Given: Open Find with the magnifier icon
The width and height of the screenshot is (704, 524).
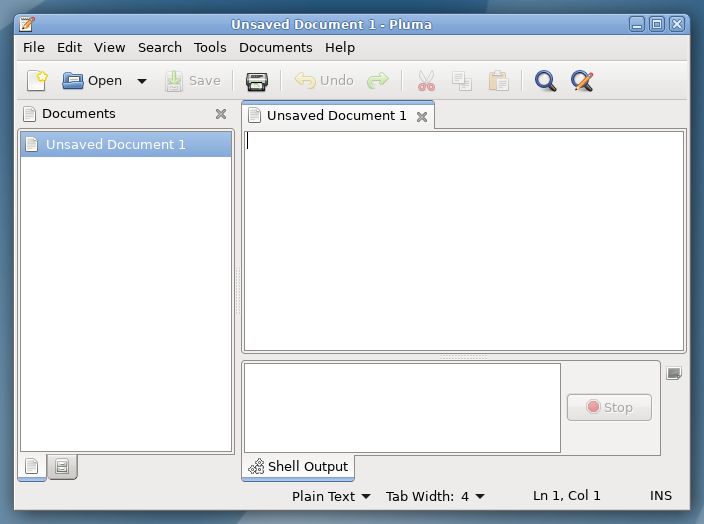Looking at the screenshot, I should 546,81.
